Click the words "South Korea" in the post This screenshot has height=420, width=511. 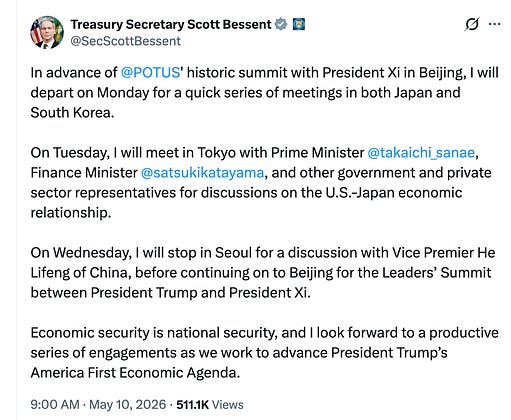[x=72, y=113]
